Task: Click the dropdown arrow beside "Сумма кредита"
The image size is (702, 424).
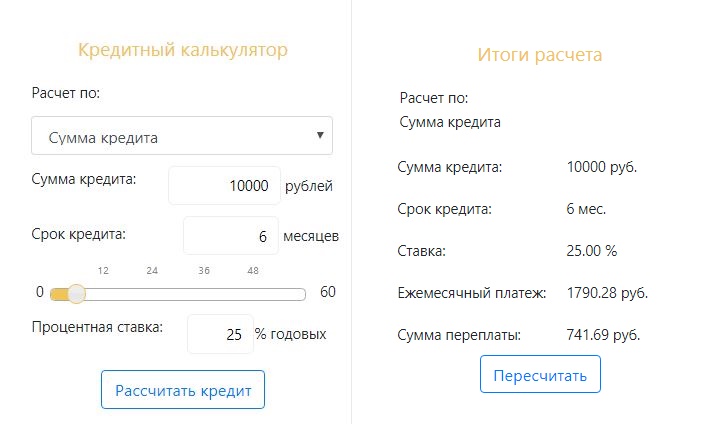Action: point(320,135)
